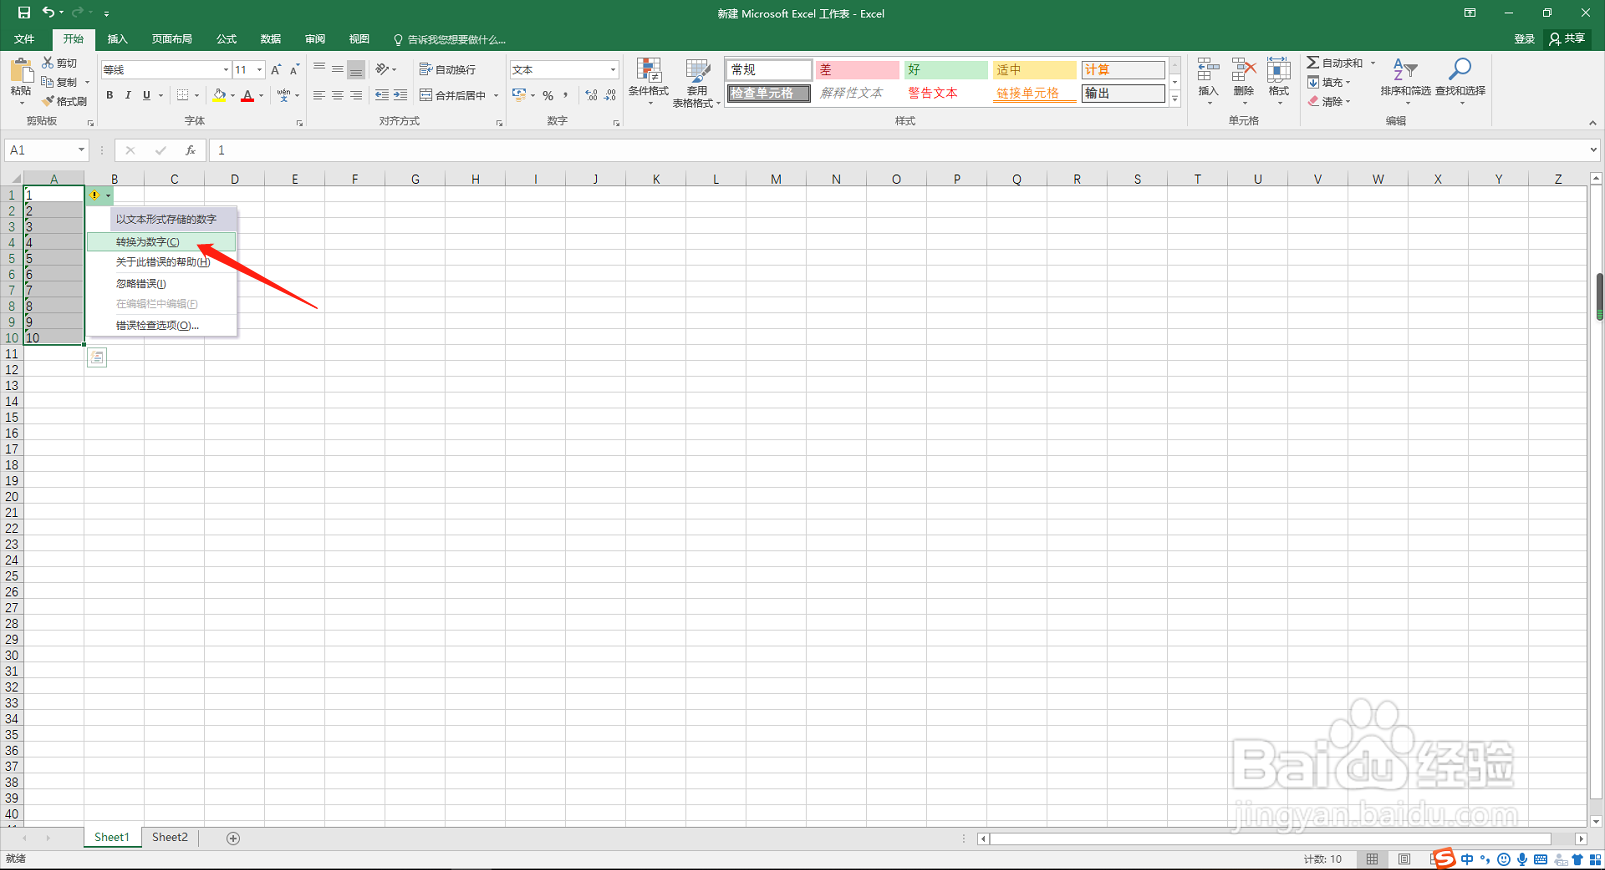The height and width of the screenshot is (870, 1605).
Task: Toggle middle vertical alignment
Action: [337, 69]
